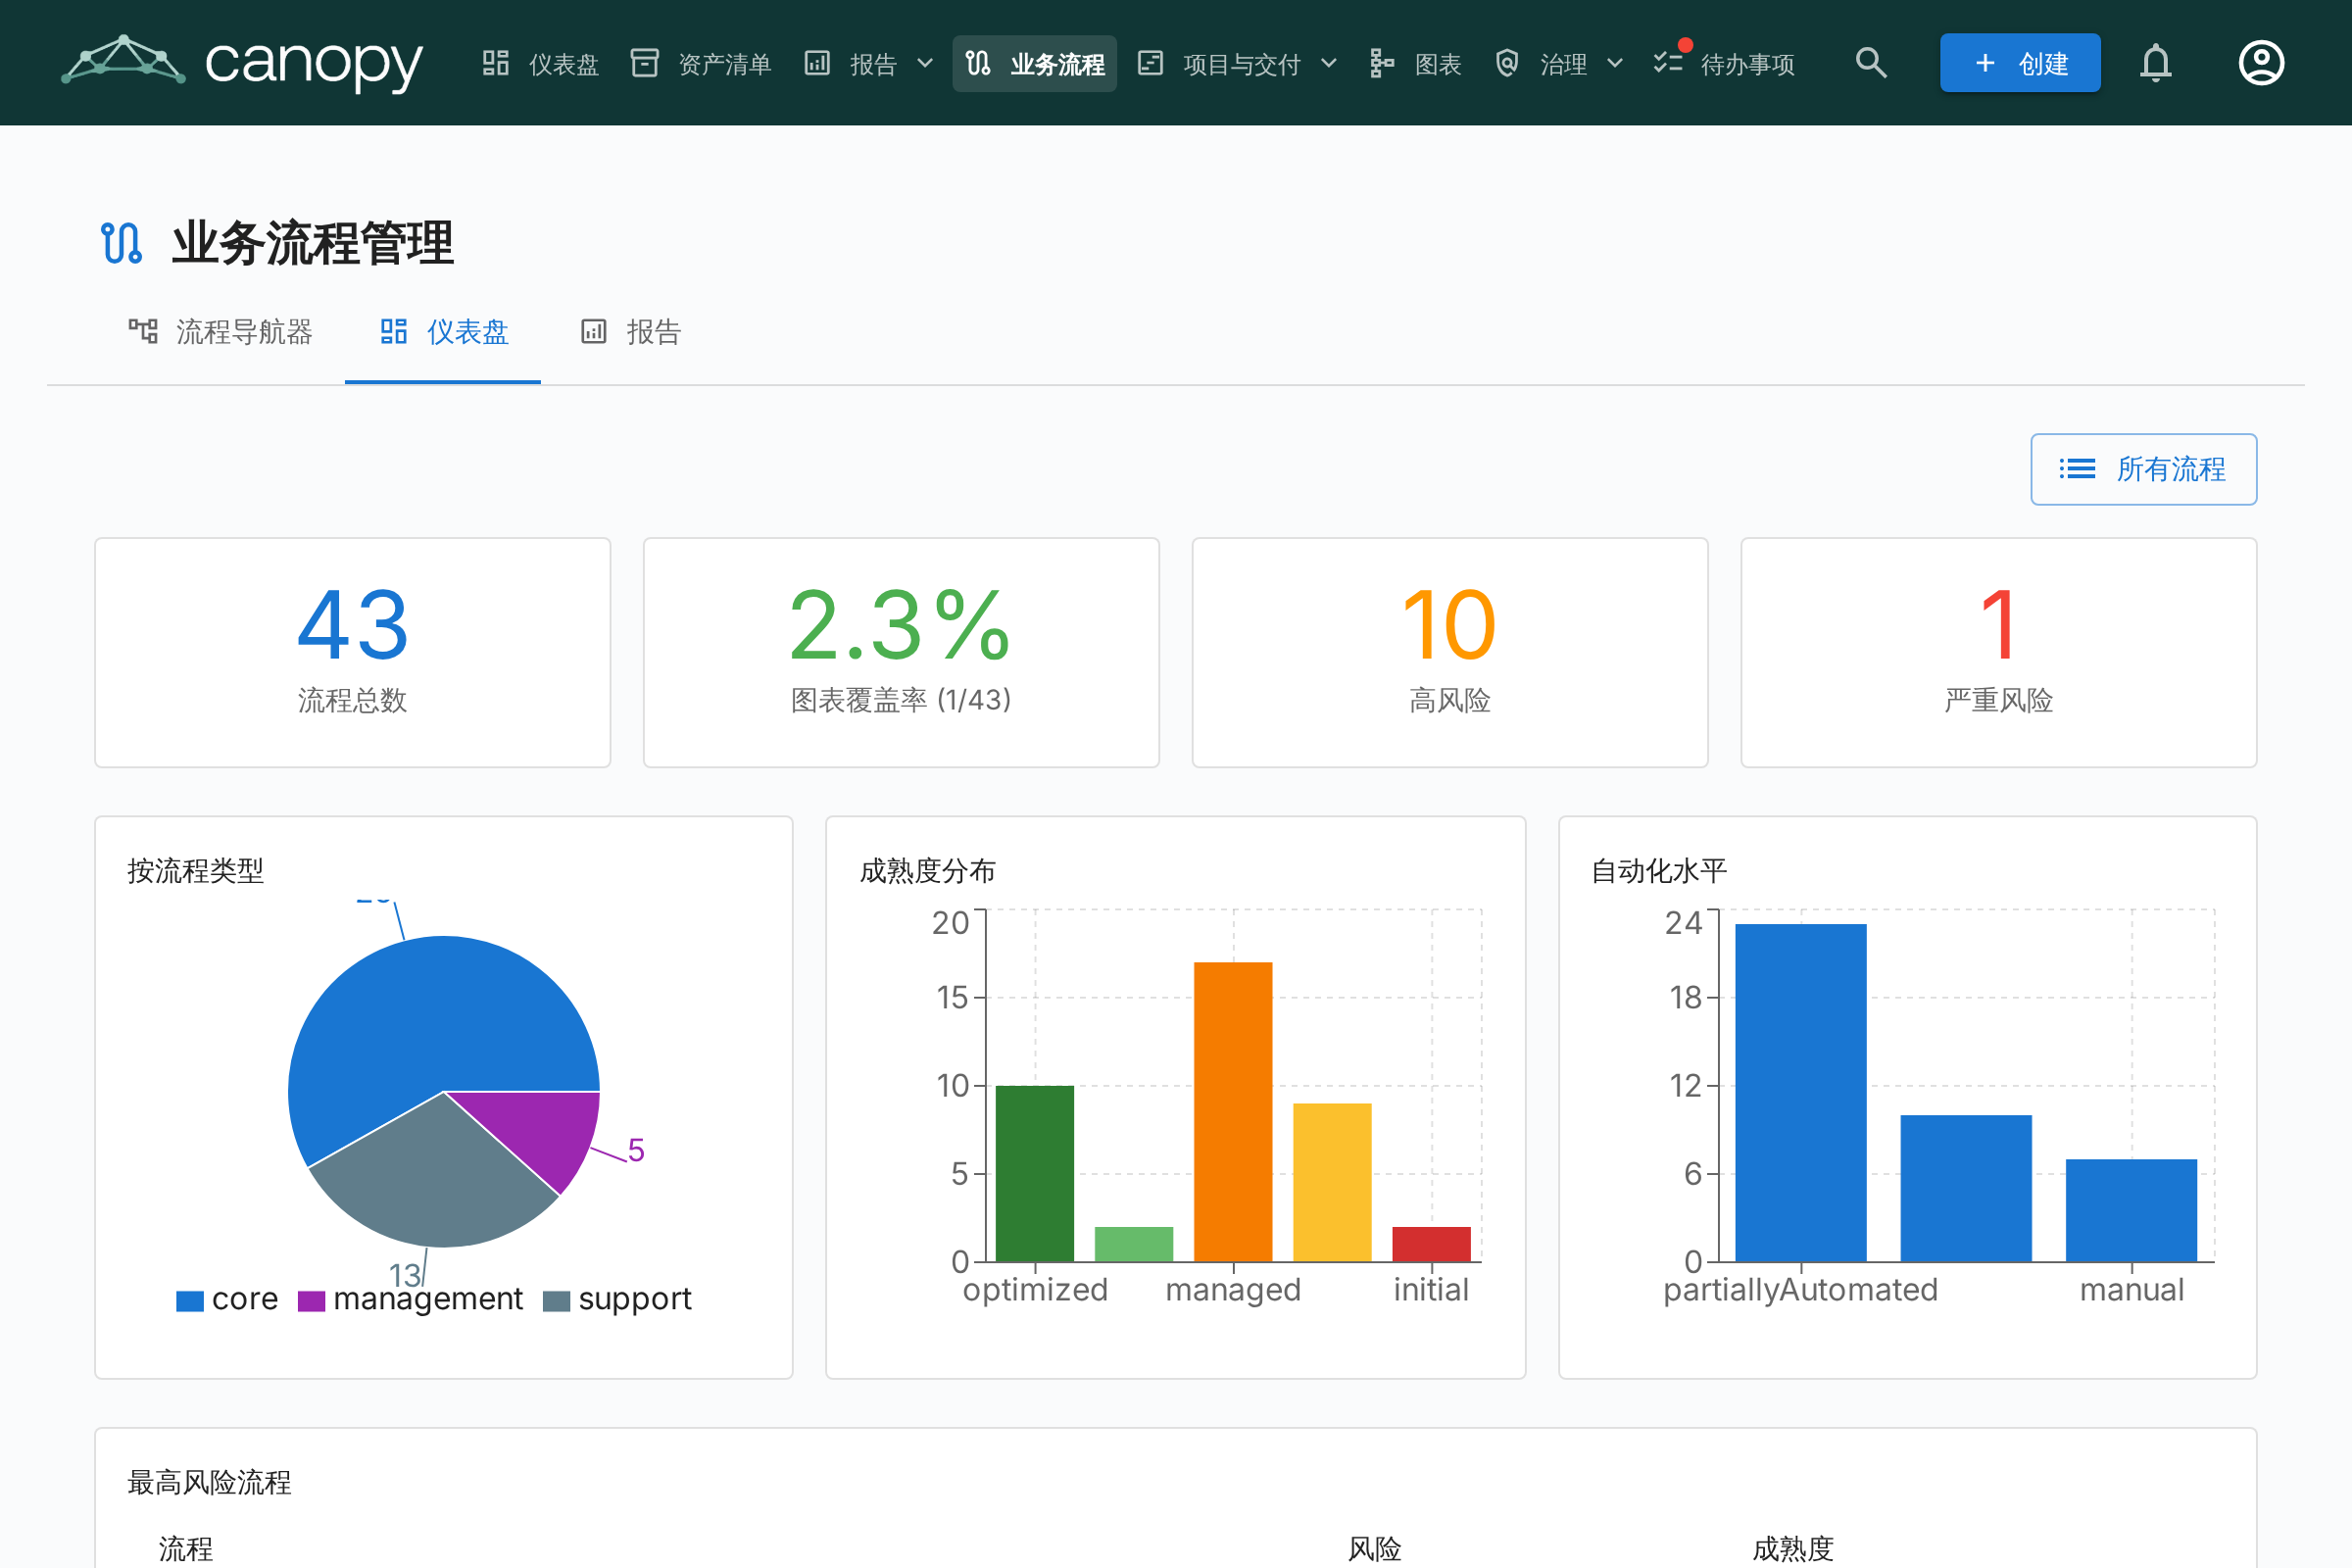Image resolution: width=2352 pixels, height=1568 pixels.
Task: Open the 严重风险 1 card
Action: 1998,652
